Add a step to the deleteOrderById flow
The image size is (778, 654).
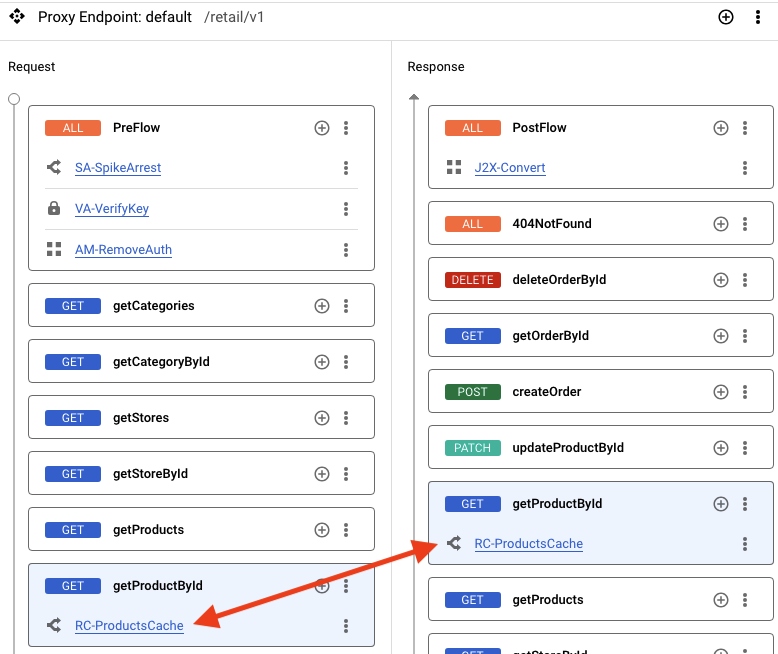720,280
